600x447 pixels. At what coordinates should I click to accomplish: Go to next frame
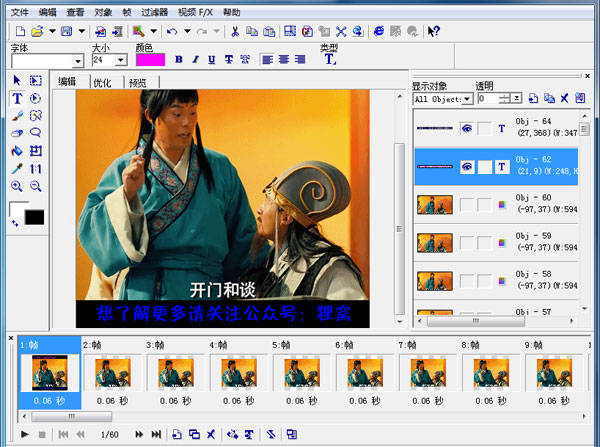(x=139, y=434)
